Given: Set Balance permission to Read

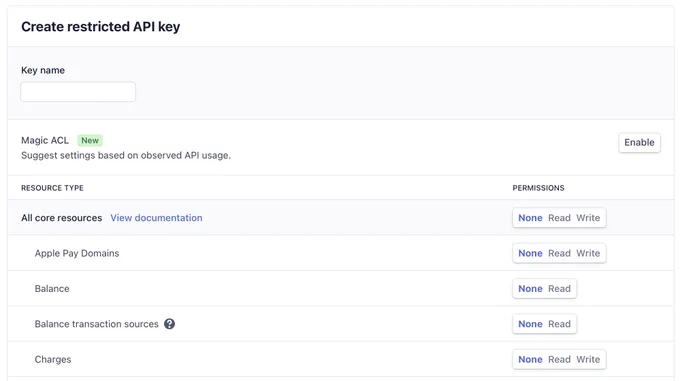Looking at the screenshot, I should click(559, 289).
